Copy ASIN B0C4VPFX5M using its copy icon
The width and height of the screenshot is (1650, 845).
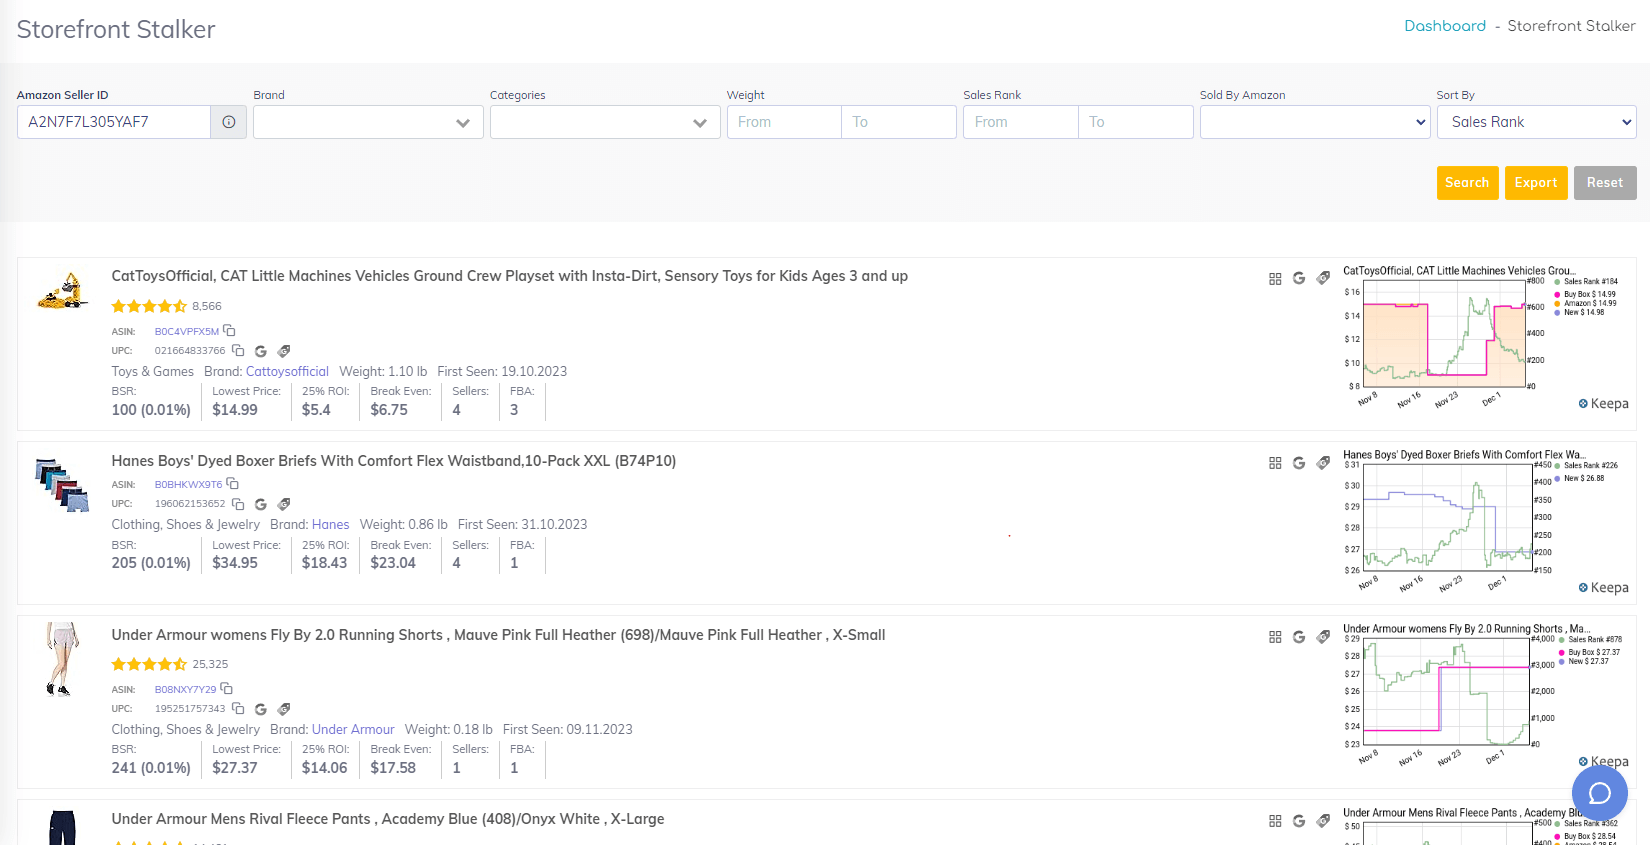pos(229,330)
